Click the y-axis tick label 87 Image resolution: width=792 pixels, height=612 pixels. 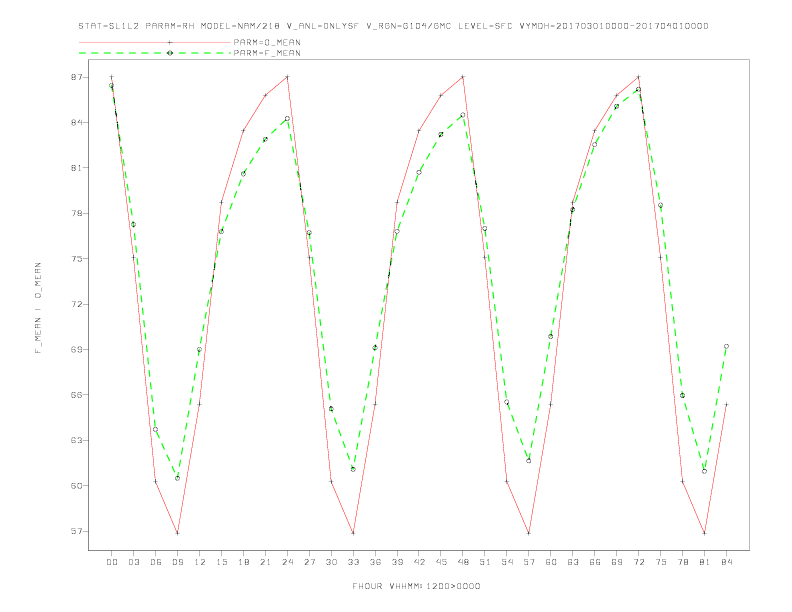point(77,77)
